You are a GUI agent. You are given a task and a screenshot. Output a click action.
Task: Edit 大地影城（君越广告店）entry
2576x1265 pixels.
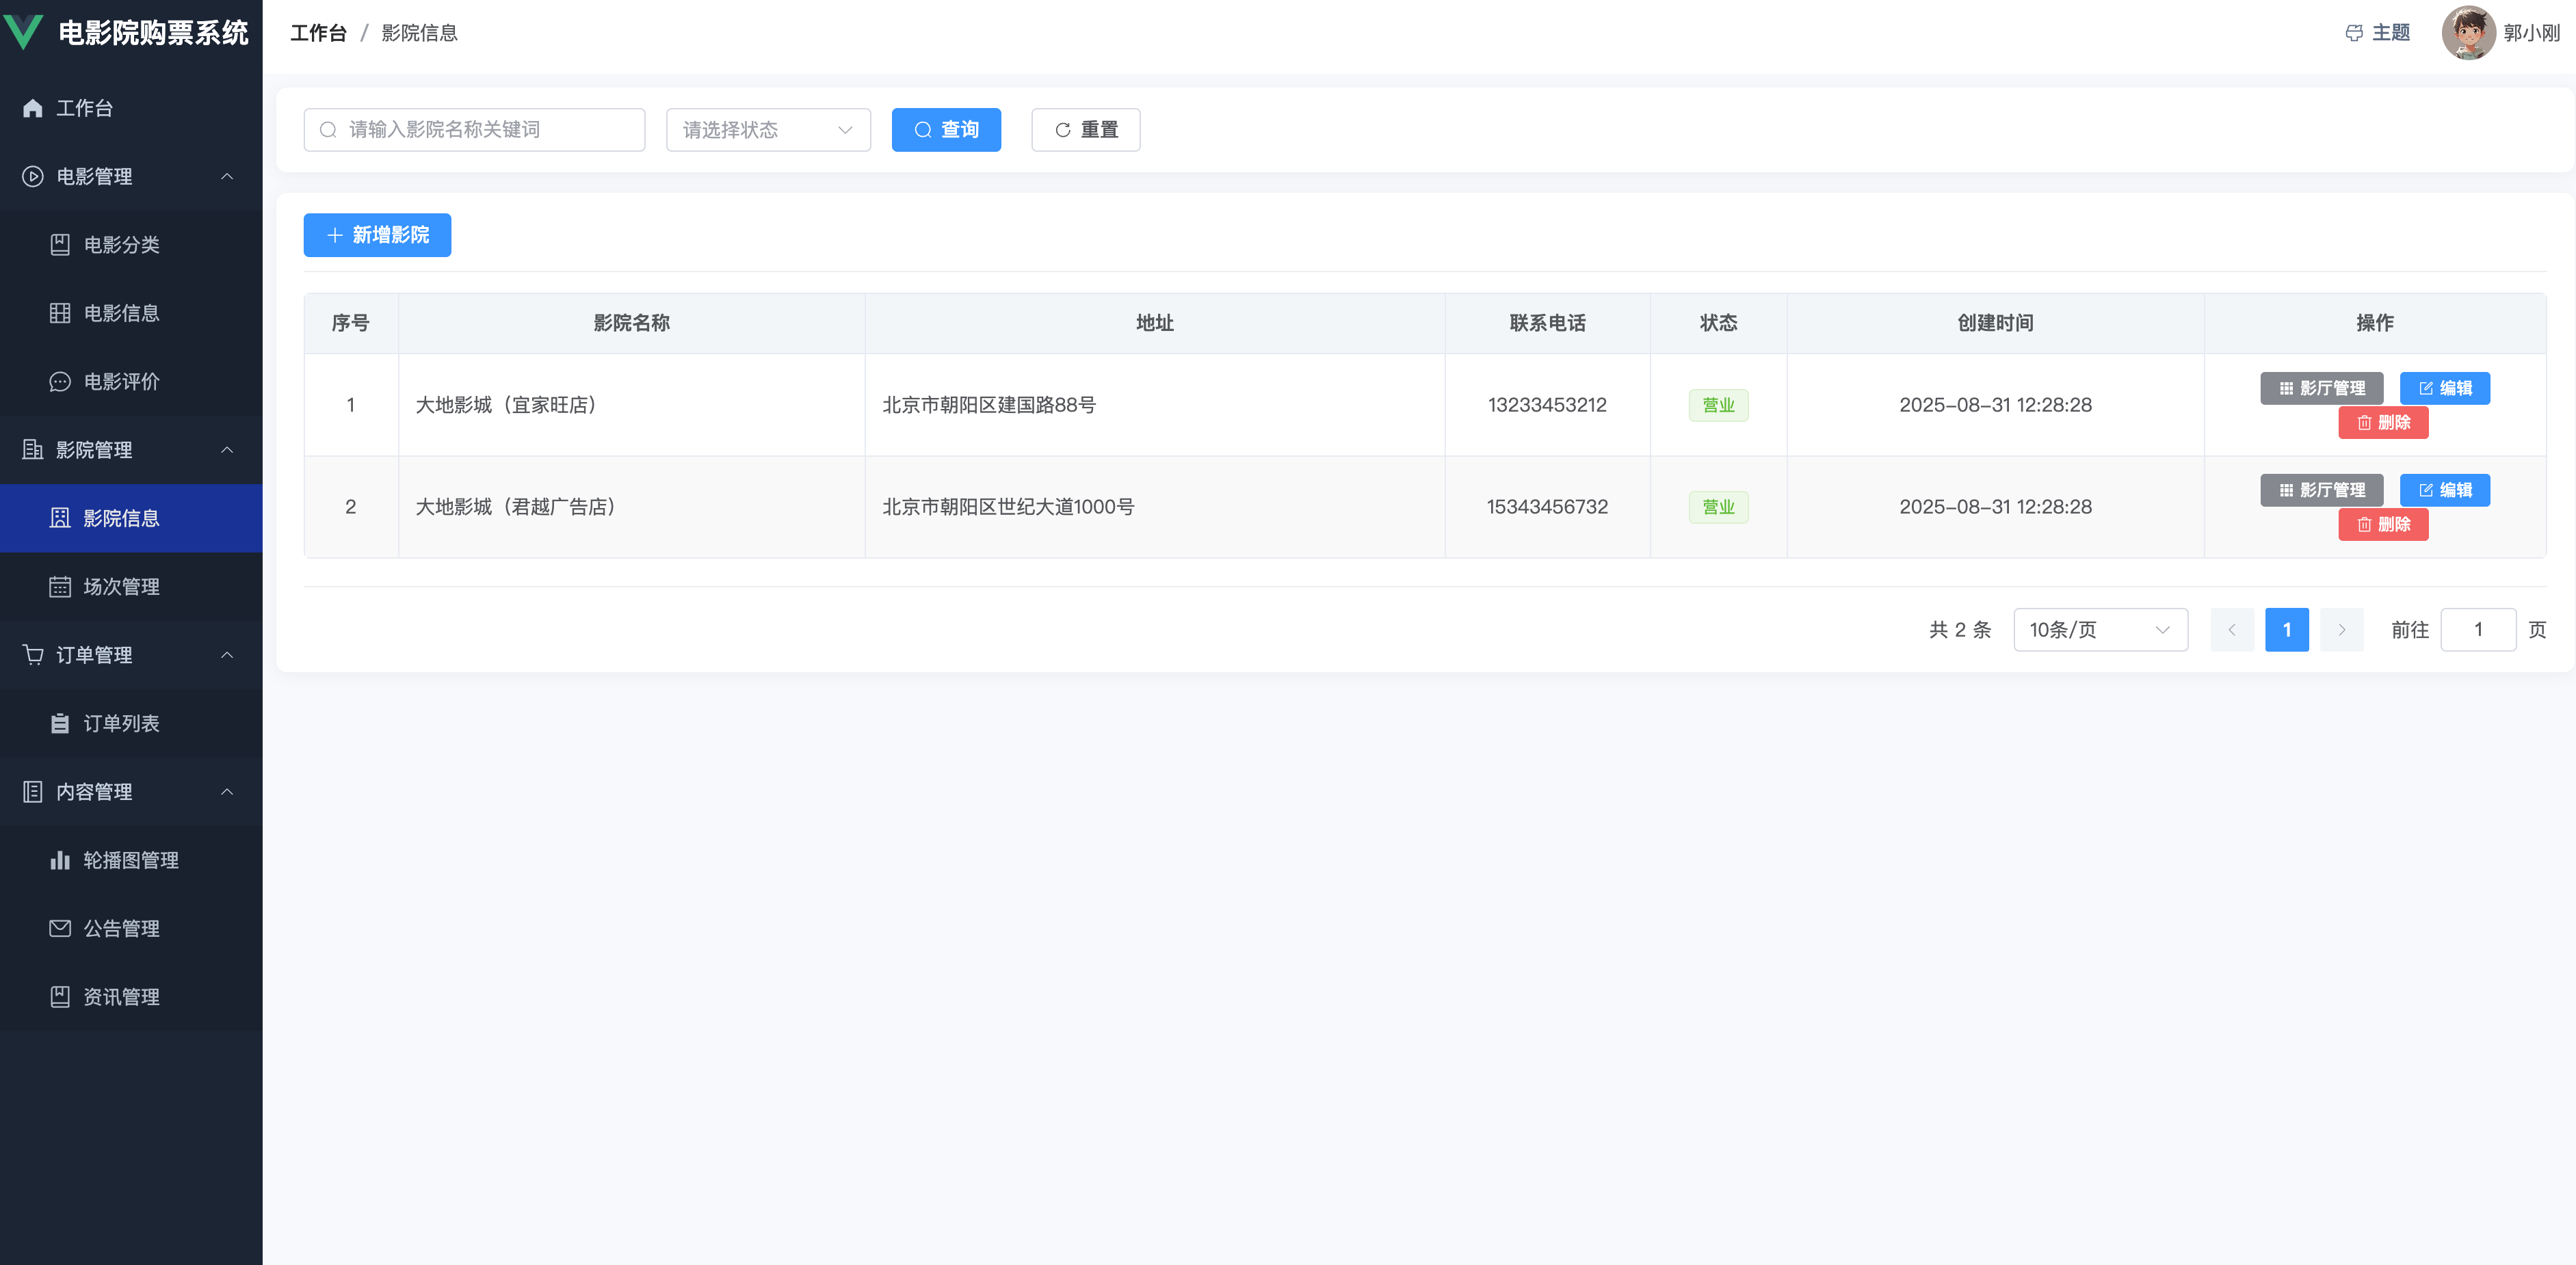2444,490
